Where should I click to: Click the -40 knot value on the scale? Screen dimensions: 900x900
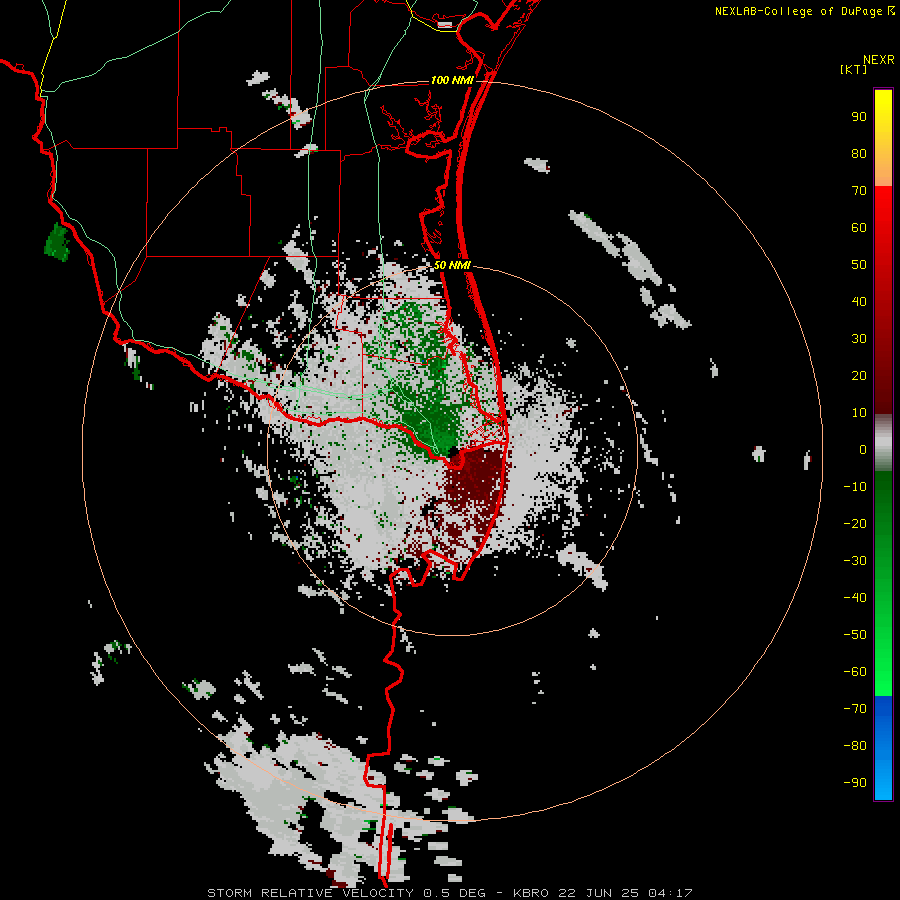[x=855, y=598]
